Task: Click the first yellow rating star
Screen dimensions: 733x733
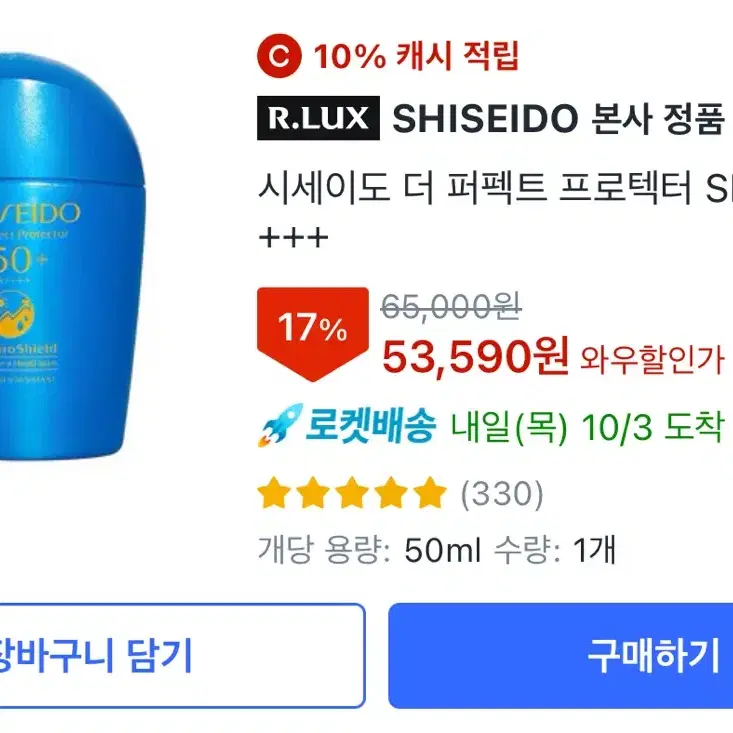Action: pos(274,493)
